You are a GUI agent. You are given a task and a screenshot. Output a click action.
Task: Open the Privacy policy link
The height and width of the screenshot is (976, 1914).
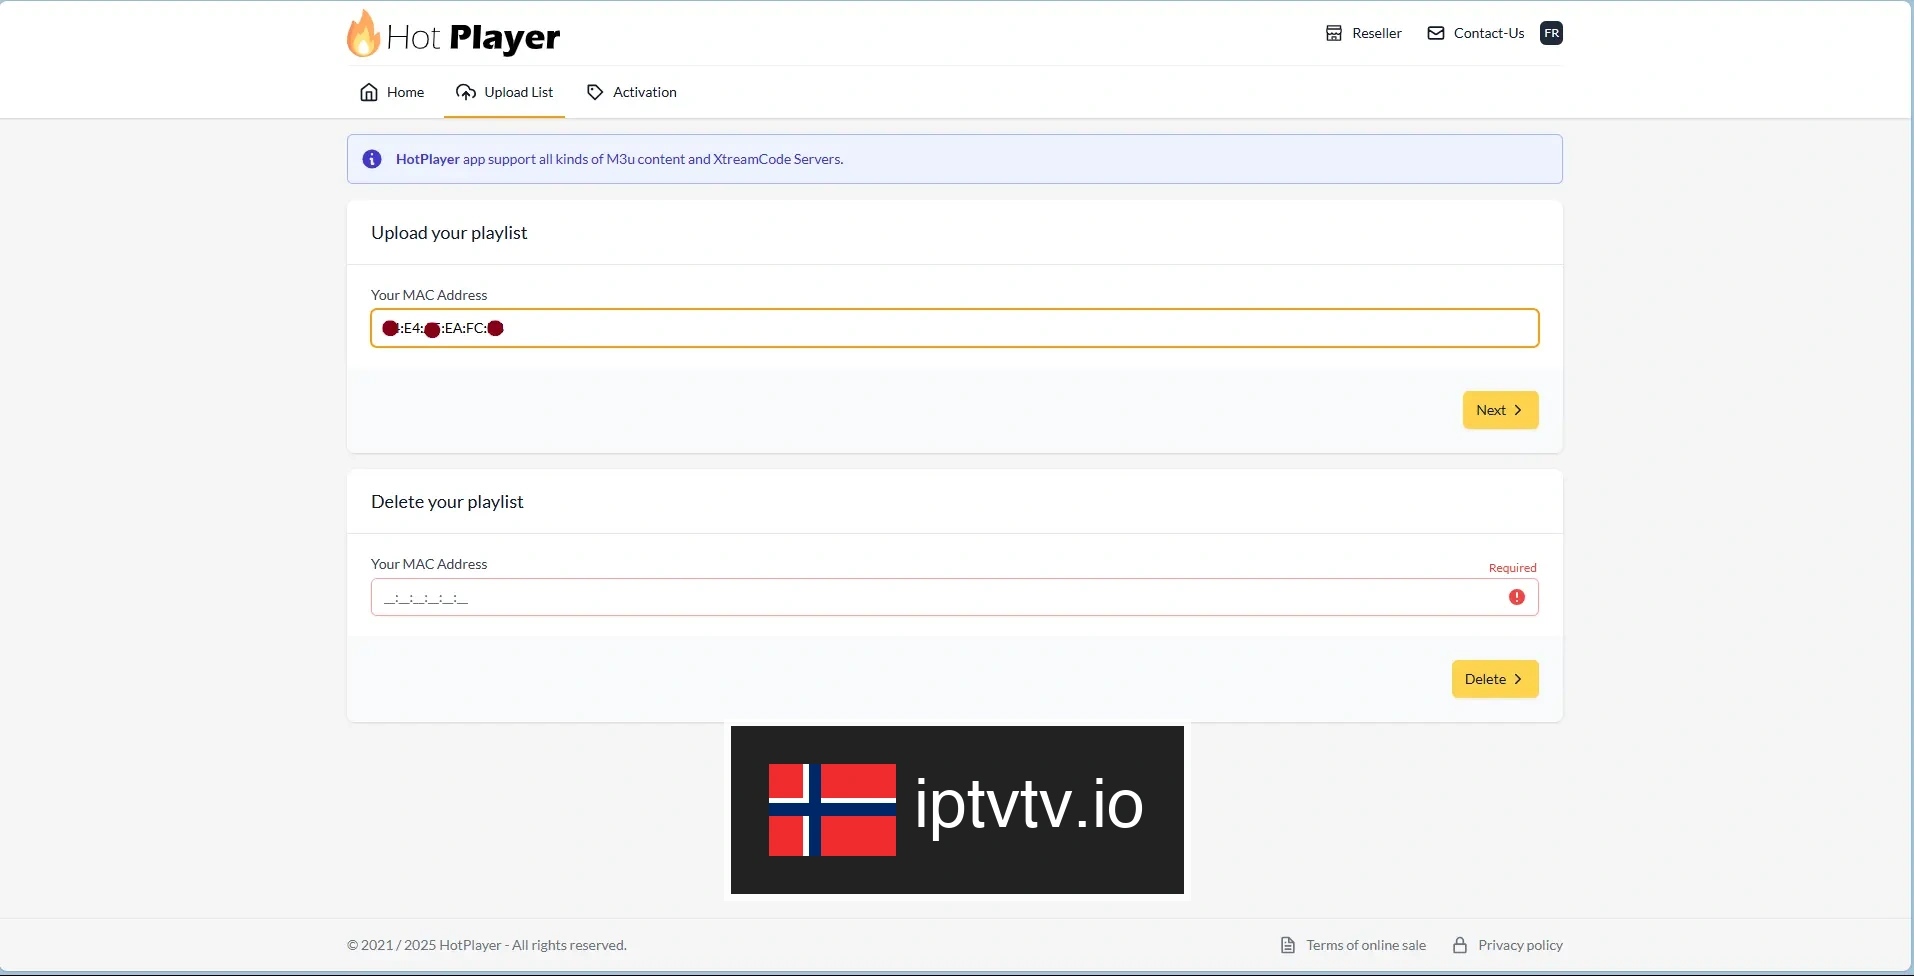(1520, 945)
